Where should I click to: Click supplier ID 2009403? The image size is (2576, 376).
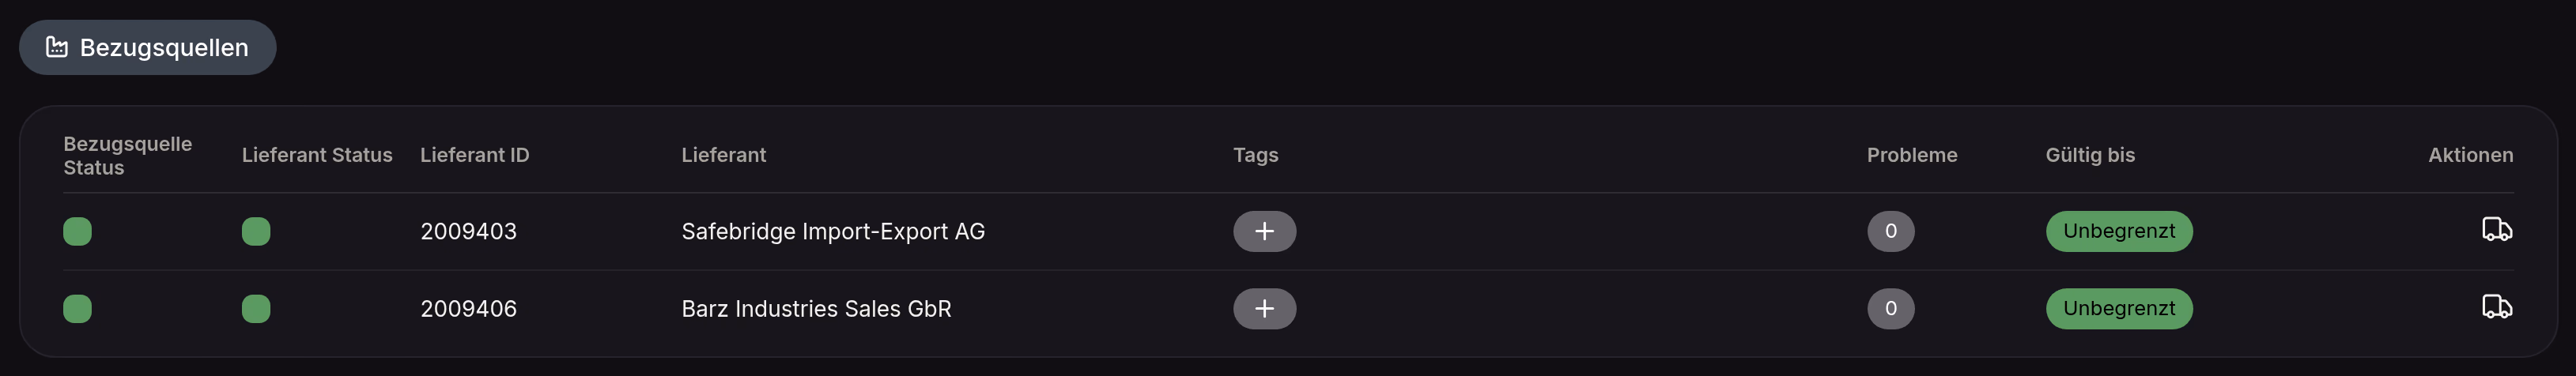point(468,231)
